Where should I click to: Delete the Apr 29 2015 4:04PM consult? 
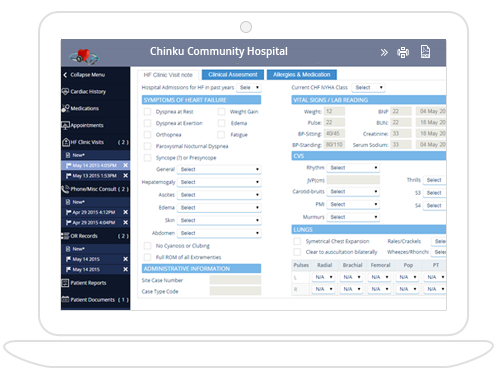pos(126,222)
